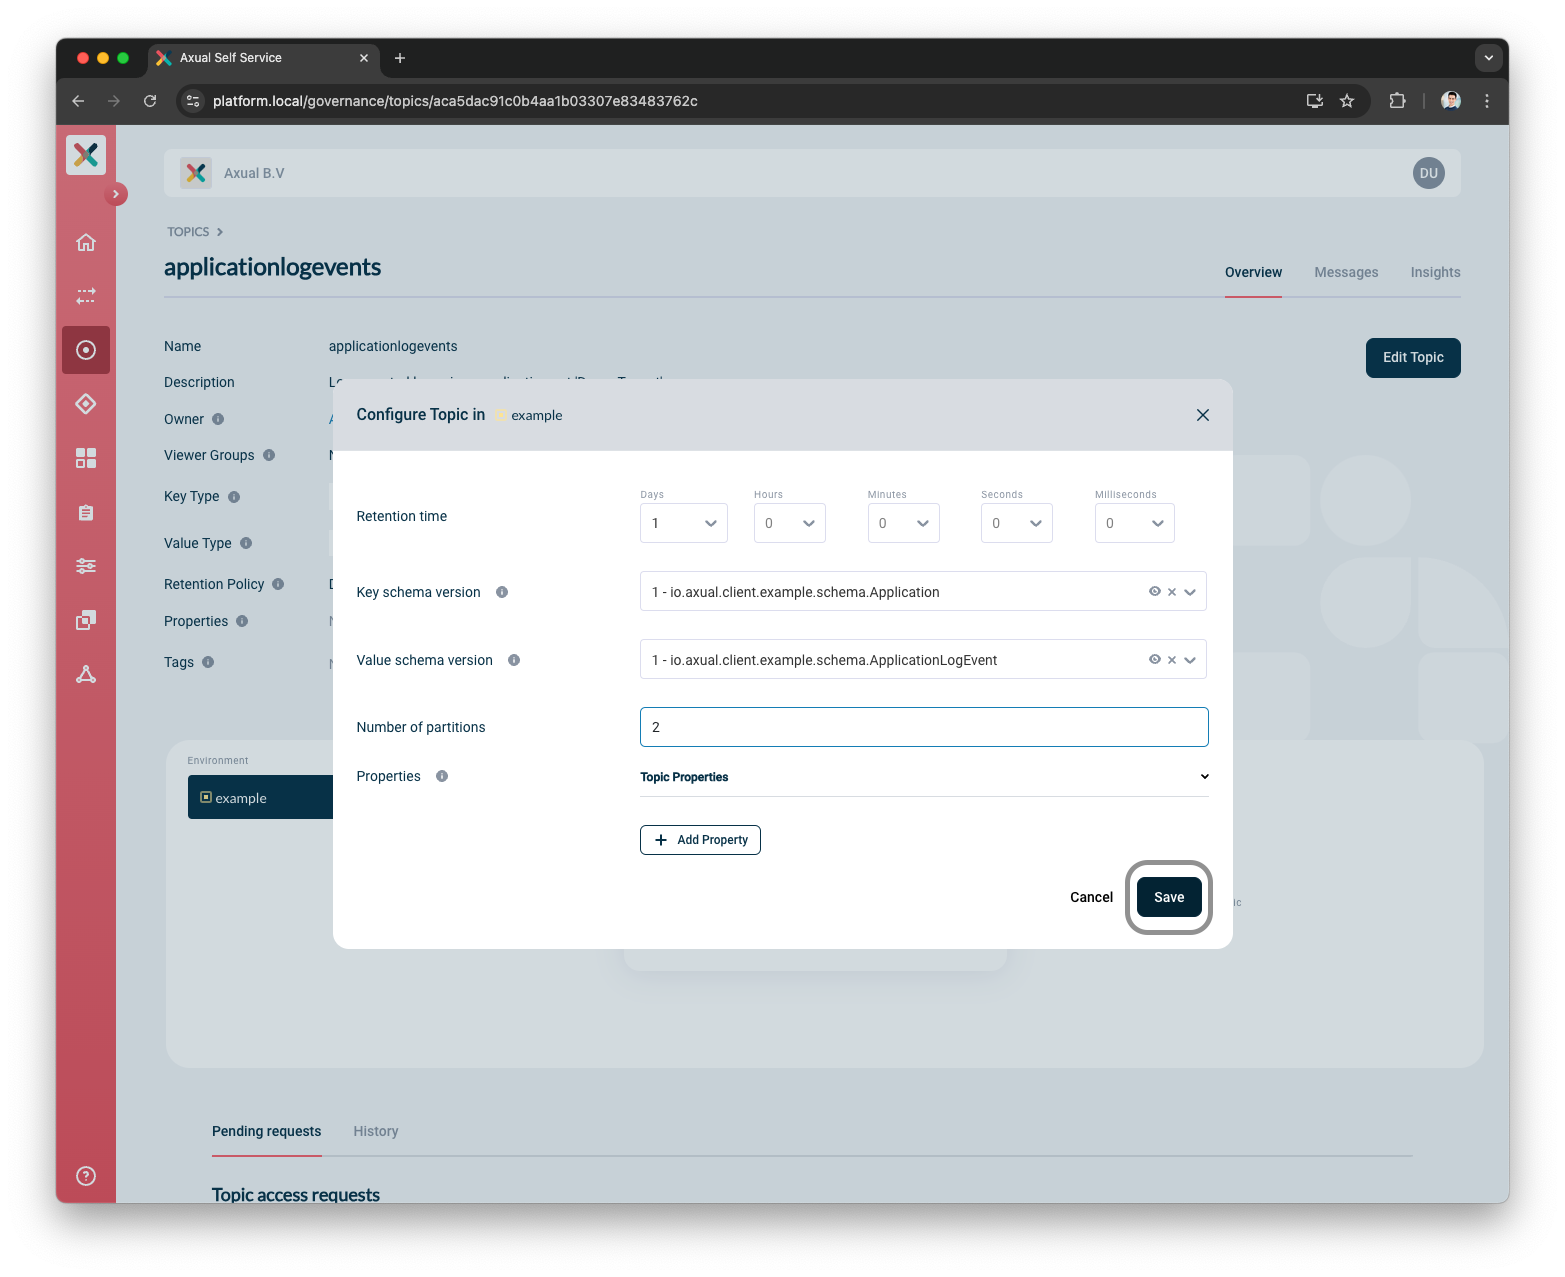Click info icon next to Value schema version
Image resolution: width=1565 pixels, height=1277 pixels.
[514, 660]
